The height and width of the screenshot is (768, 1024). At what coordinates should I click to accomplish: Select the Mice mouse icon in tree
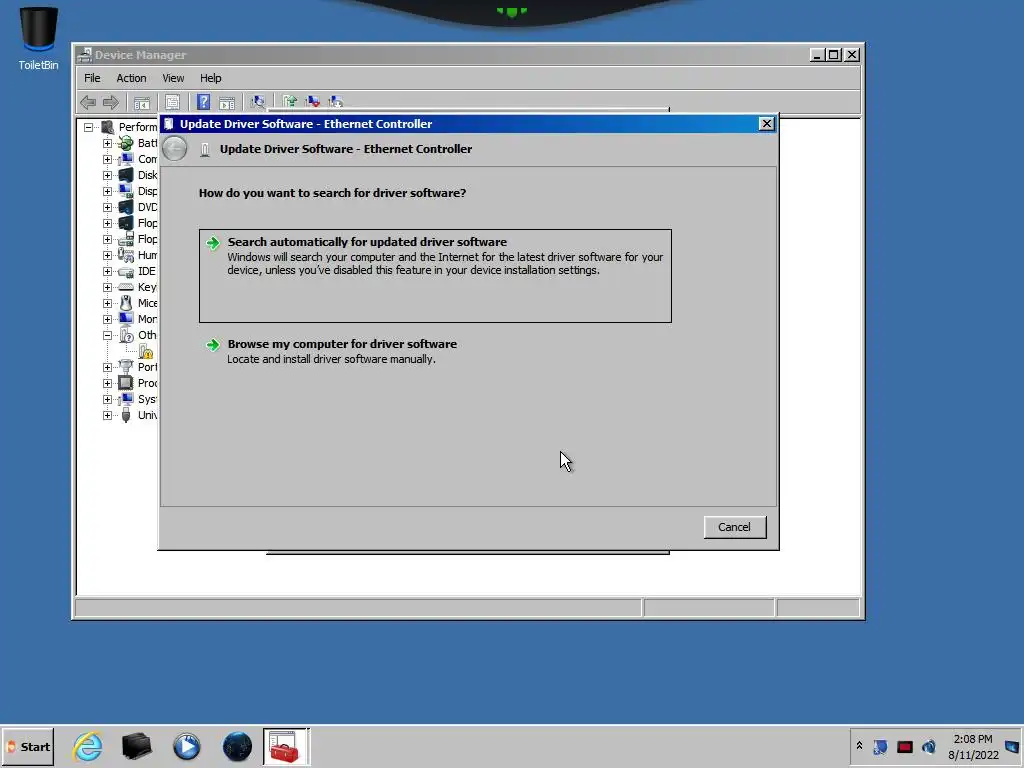coord(125,303)
